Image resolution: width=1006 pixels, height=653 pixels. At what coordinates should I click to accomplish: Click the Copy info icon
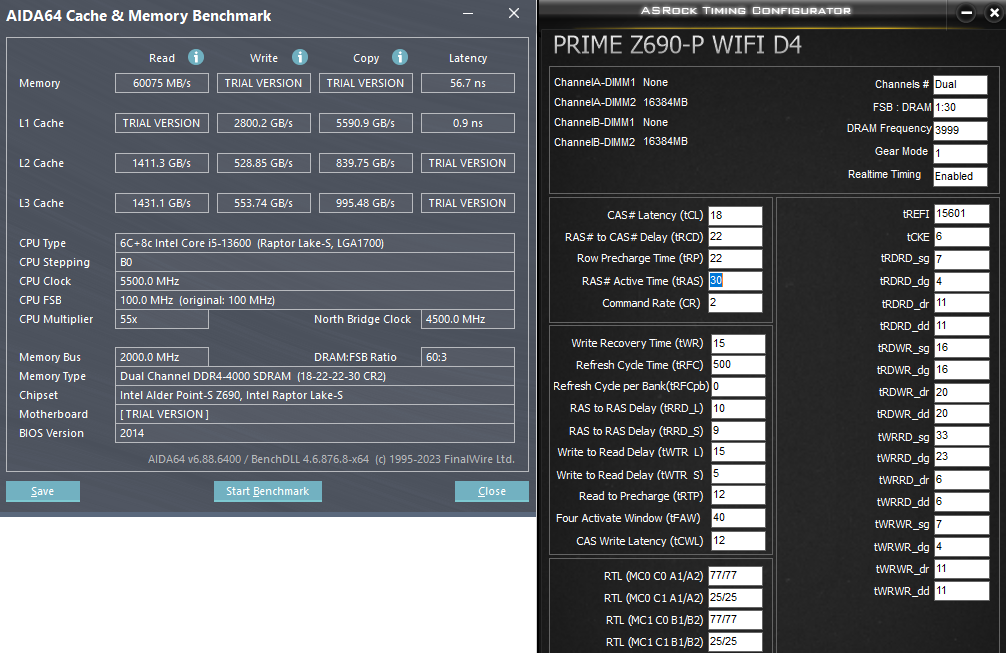pyautogui.click(x=400, y=58)
